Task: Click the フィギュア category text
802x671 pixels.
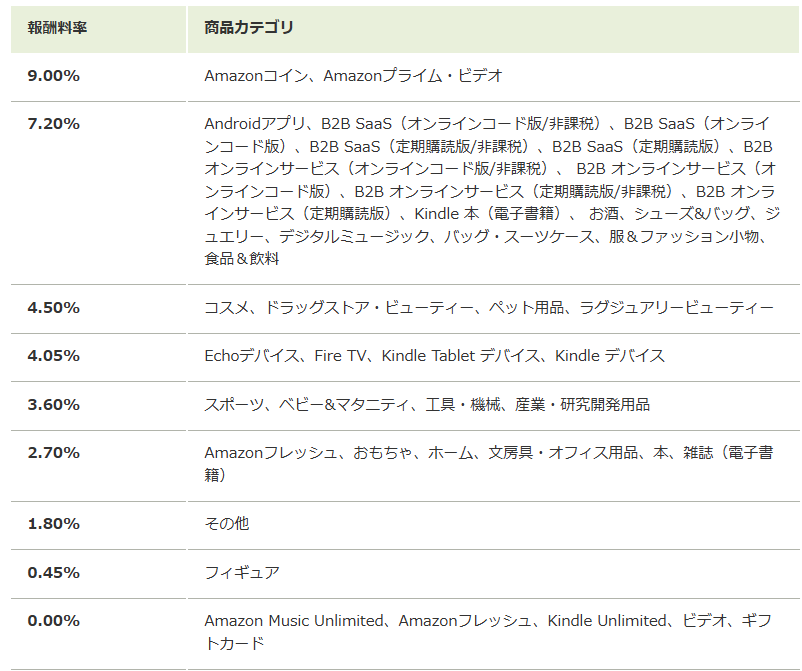Action: coord(242,573)
